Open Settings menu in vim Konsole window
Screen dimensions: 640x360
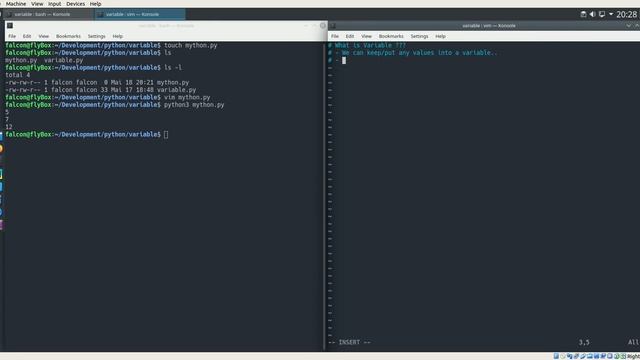(x=420, y=36)
